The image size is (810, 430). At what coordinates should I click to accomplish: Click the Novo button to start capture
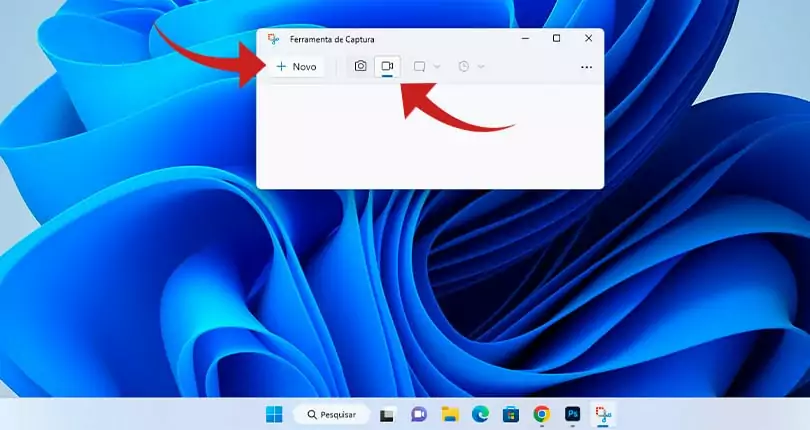pyautogui.click(x=297, y=67)
